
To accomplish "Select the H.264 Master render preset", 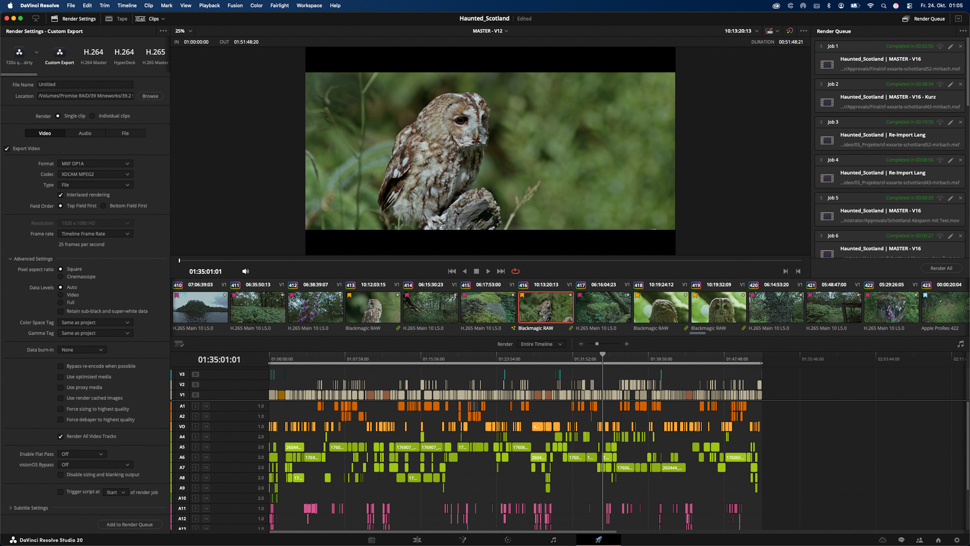I will coord(93,54).
